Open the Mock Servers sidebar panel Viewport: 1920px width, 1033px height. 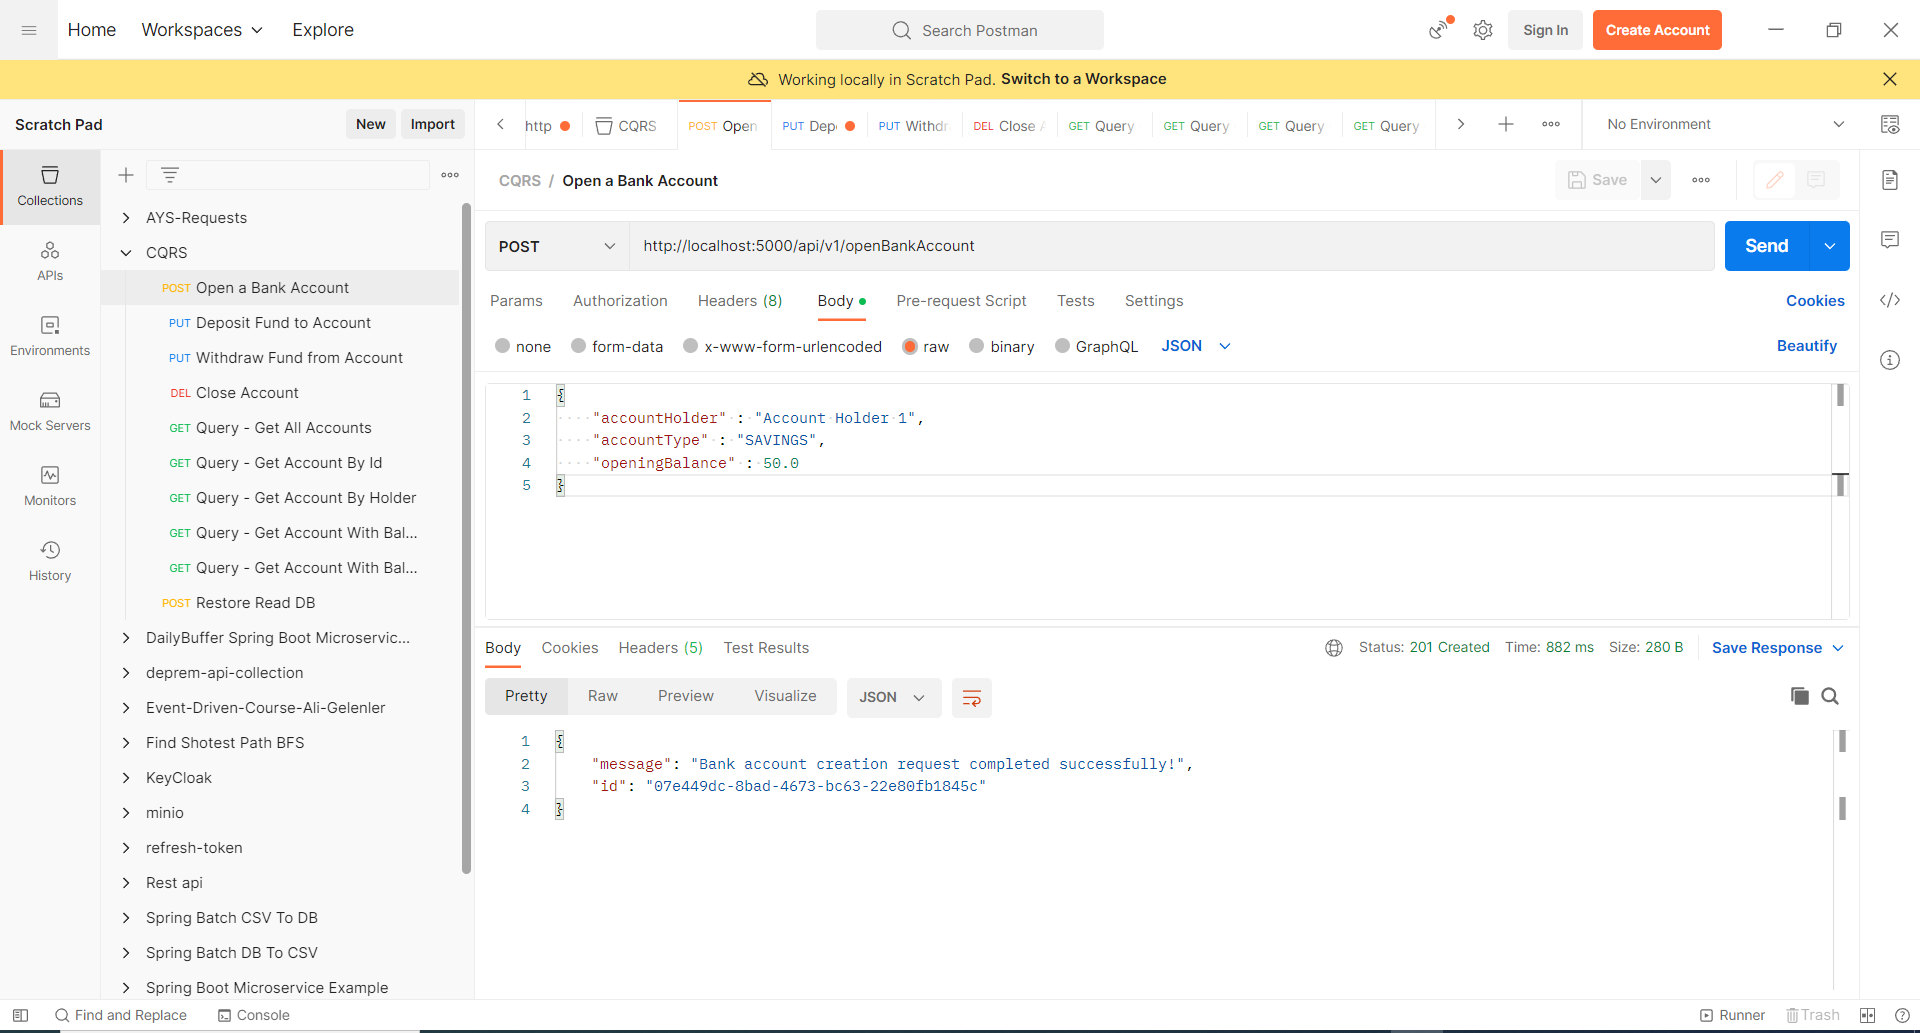point(50,412)
